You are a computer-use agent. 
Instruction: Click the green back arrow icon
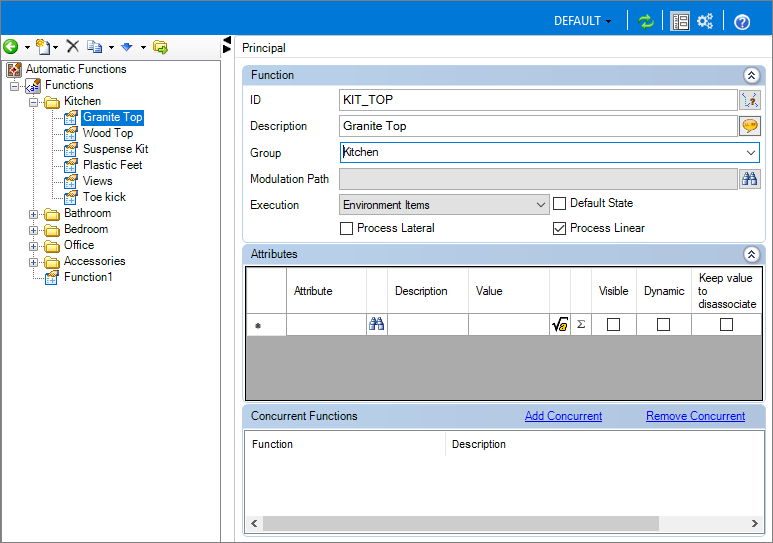point(10,47)
